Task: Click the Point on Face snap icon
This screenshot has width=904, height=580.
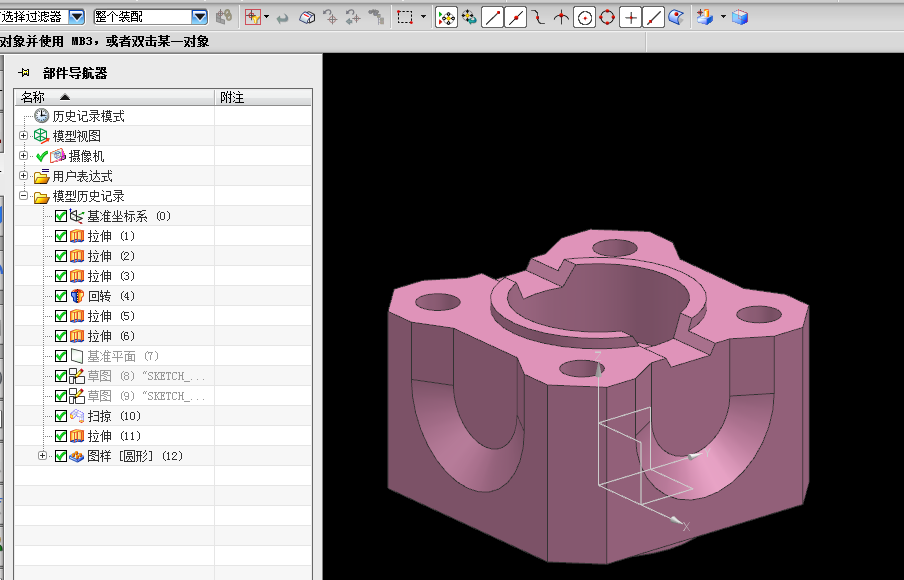Action: coord(677,17)
